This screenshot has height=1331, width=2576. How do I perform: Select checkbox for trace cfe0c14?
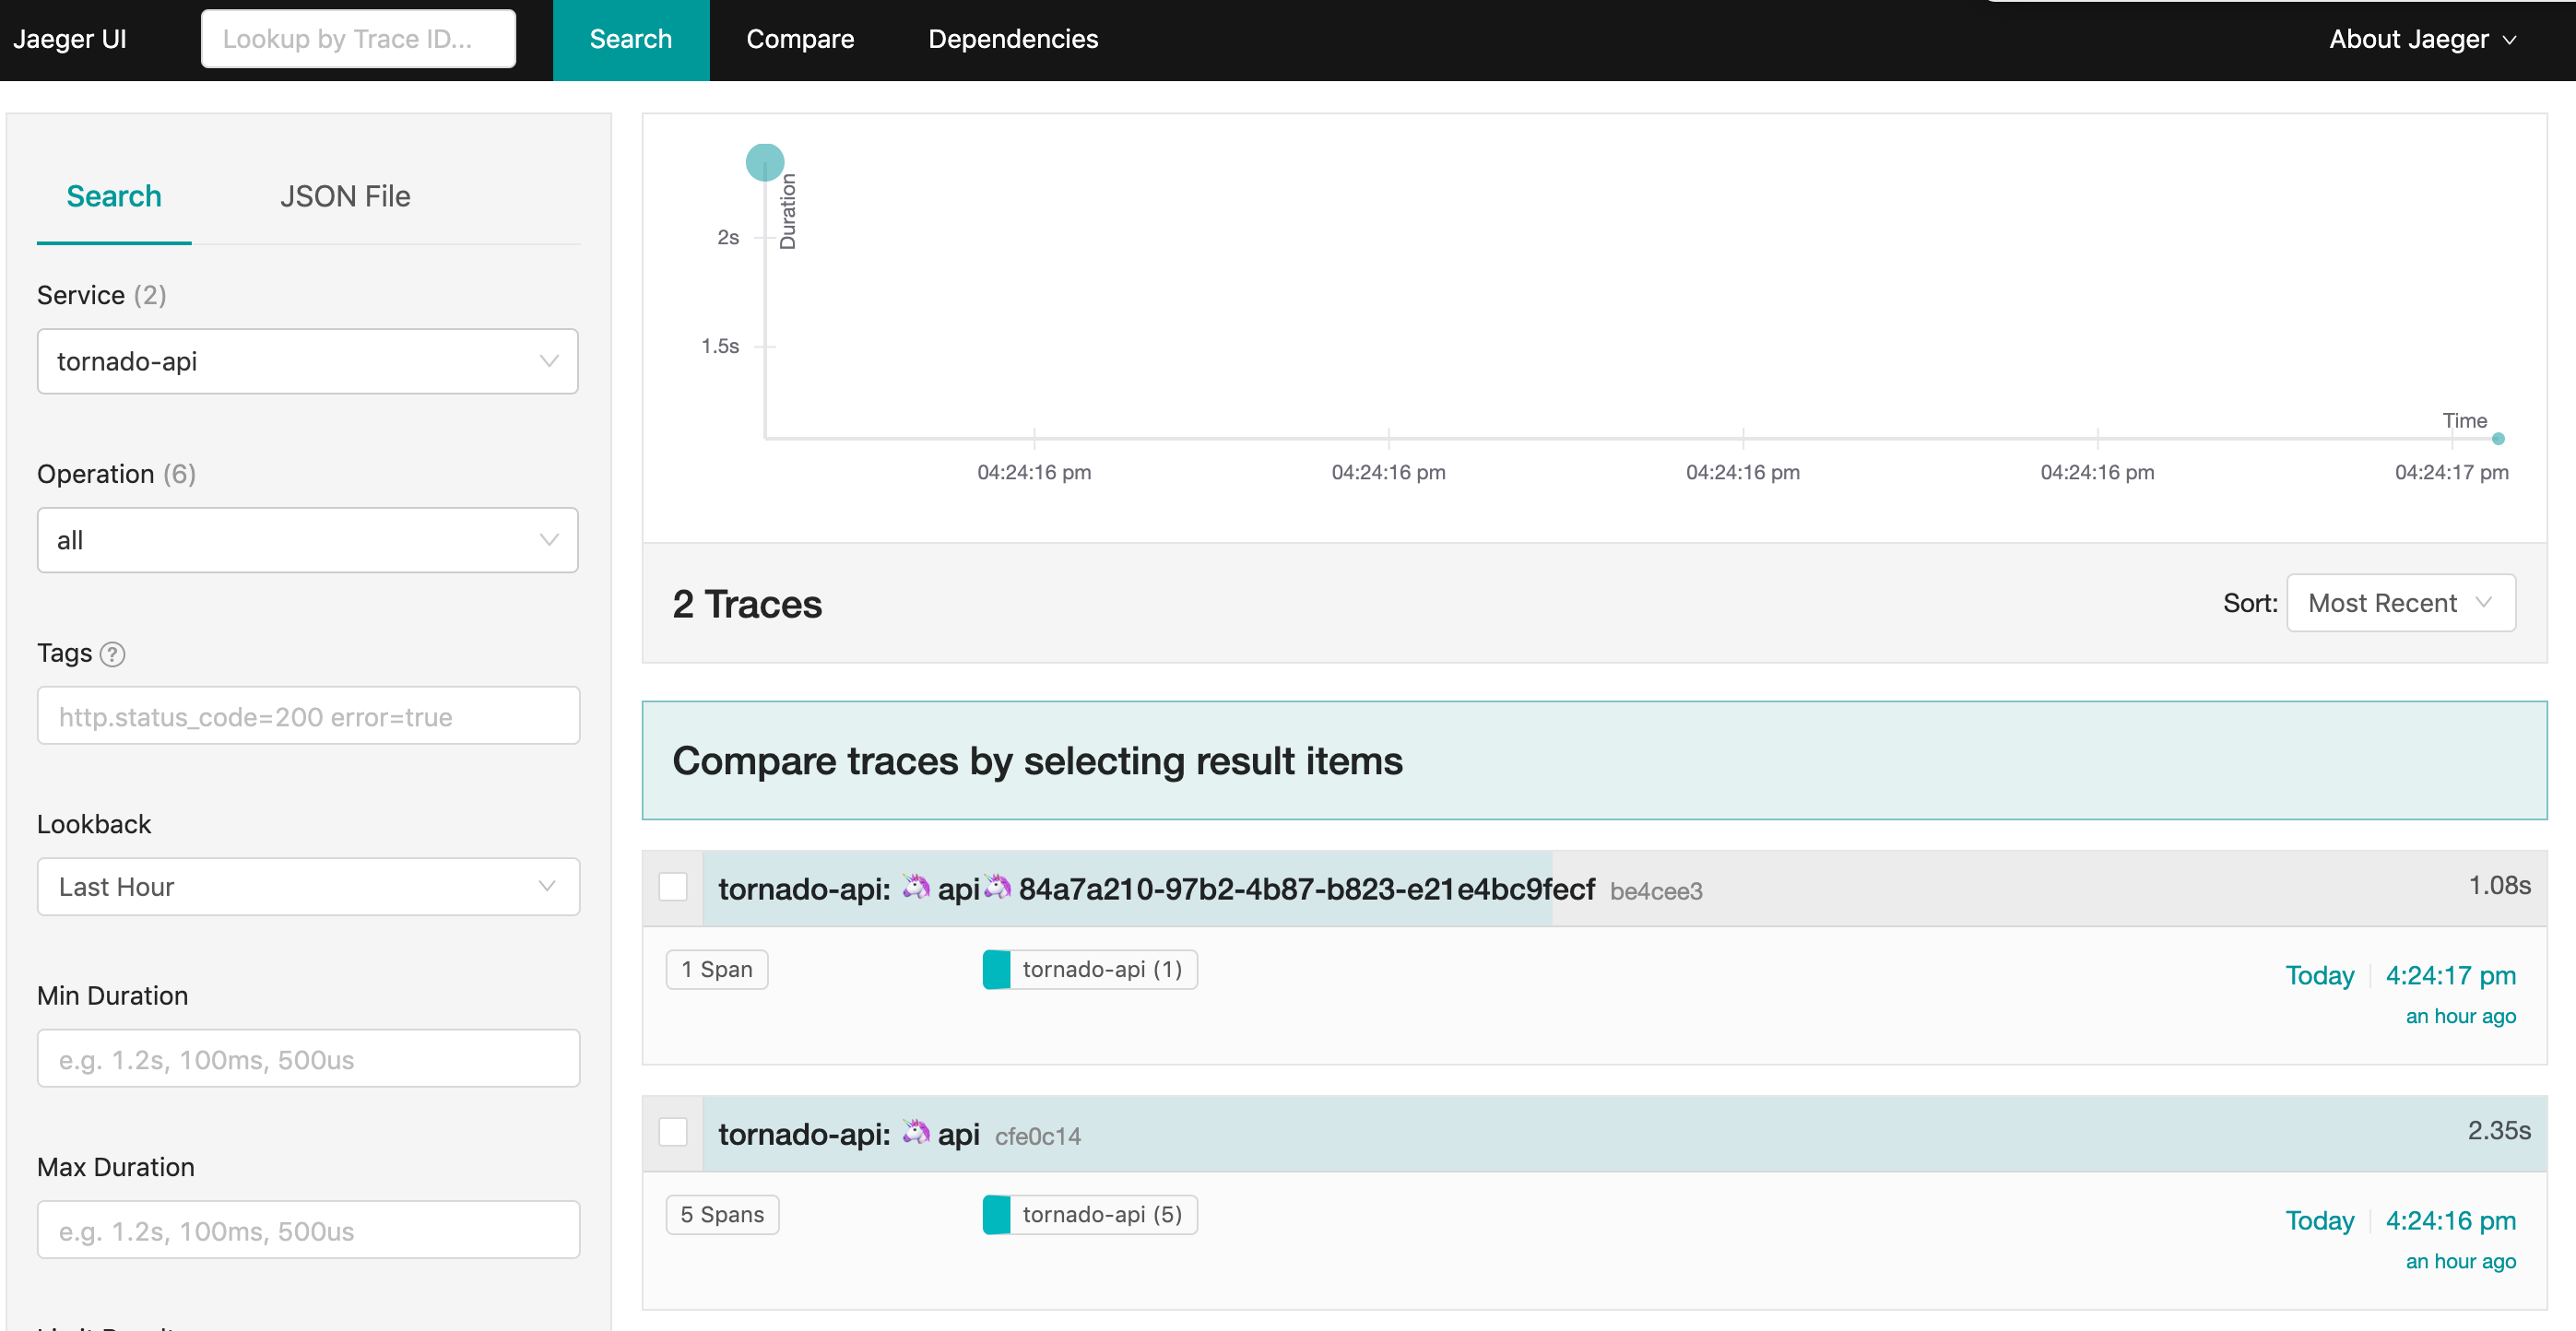tap(673, 1132)
